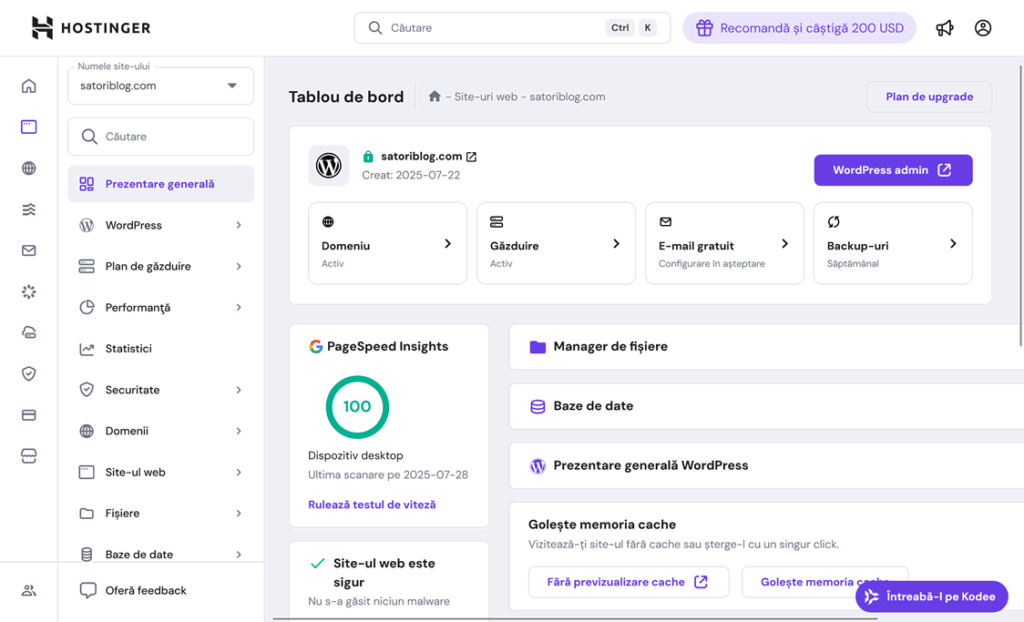1024x622 pixels.
Task: Open the user profile icon
Action: [x=983, y=28]
